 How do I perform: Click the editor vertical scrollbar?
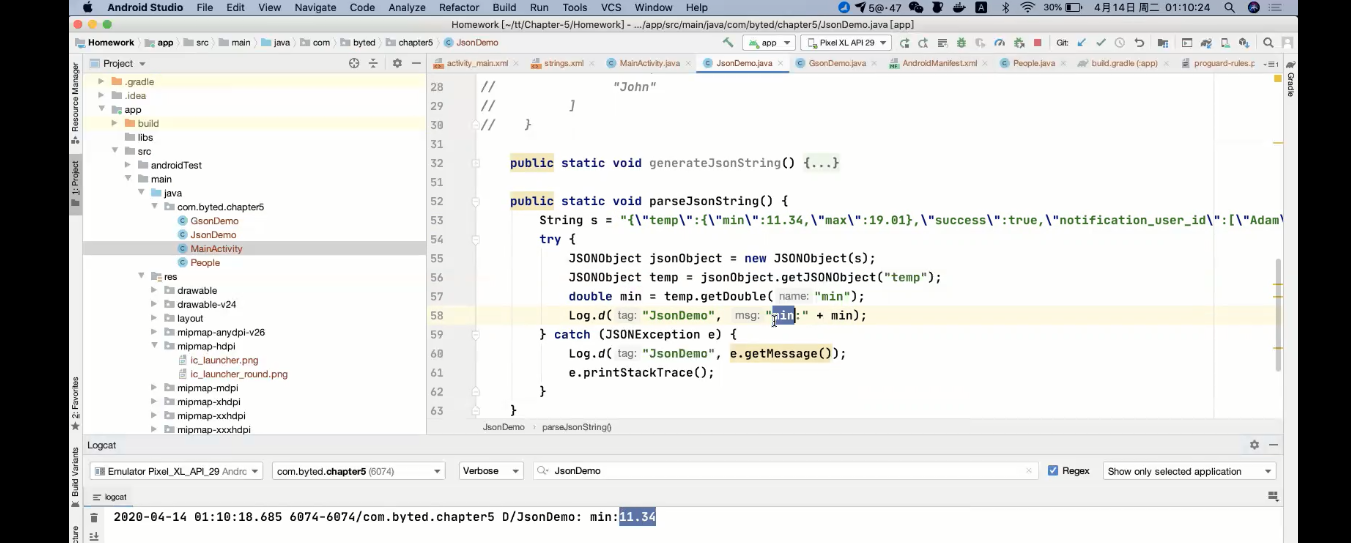1278,315
